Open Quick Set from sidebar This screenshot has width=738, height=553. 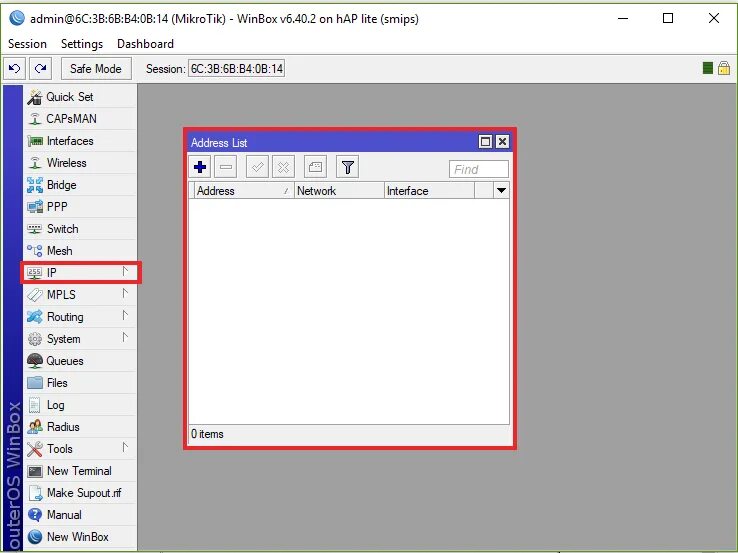pos(80,96)
